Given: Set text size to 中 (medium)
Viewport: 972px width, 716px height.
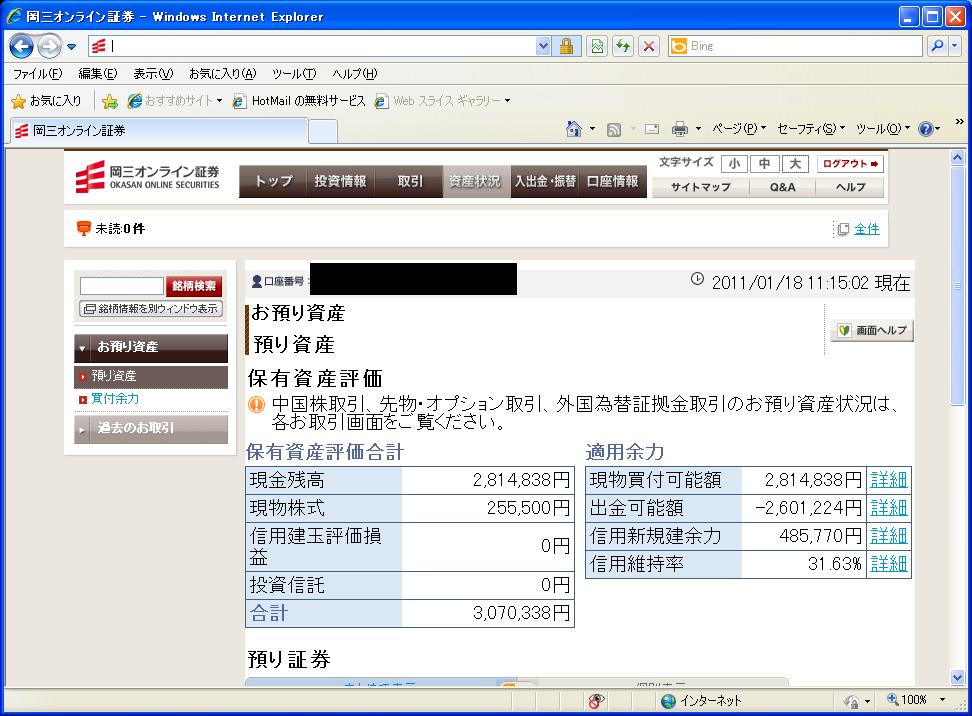Looking at the screenshot, I should (764, 164).
